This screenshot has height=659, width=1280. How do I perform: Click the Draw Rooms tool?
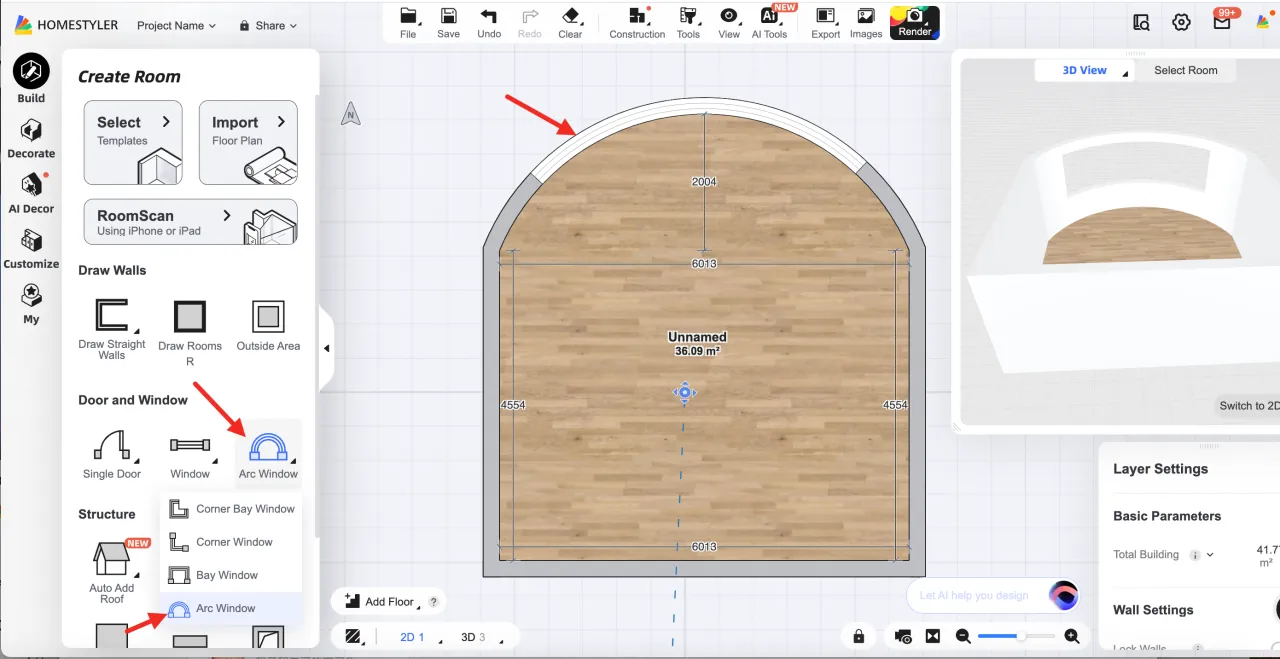[x=189, y=318]
